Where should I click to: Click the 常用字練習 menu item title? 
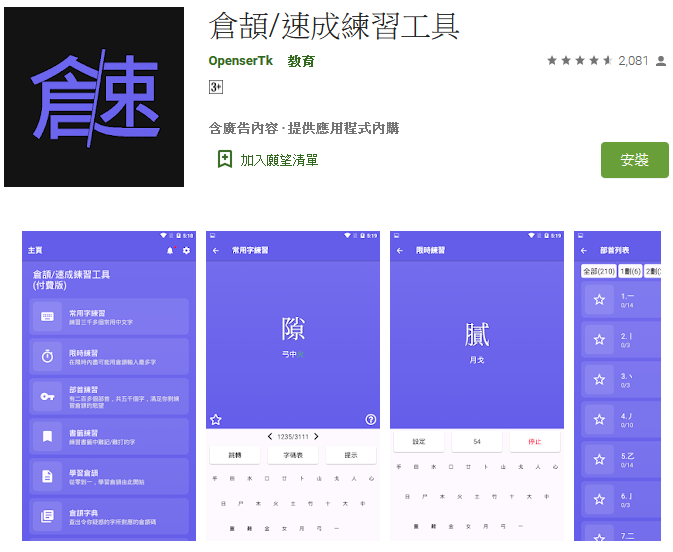87,313
